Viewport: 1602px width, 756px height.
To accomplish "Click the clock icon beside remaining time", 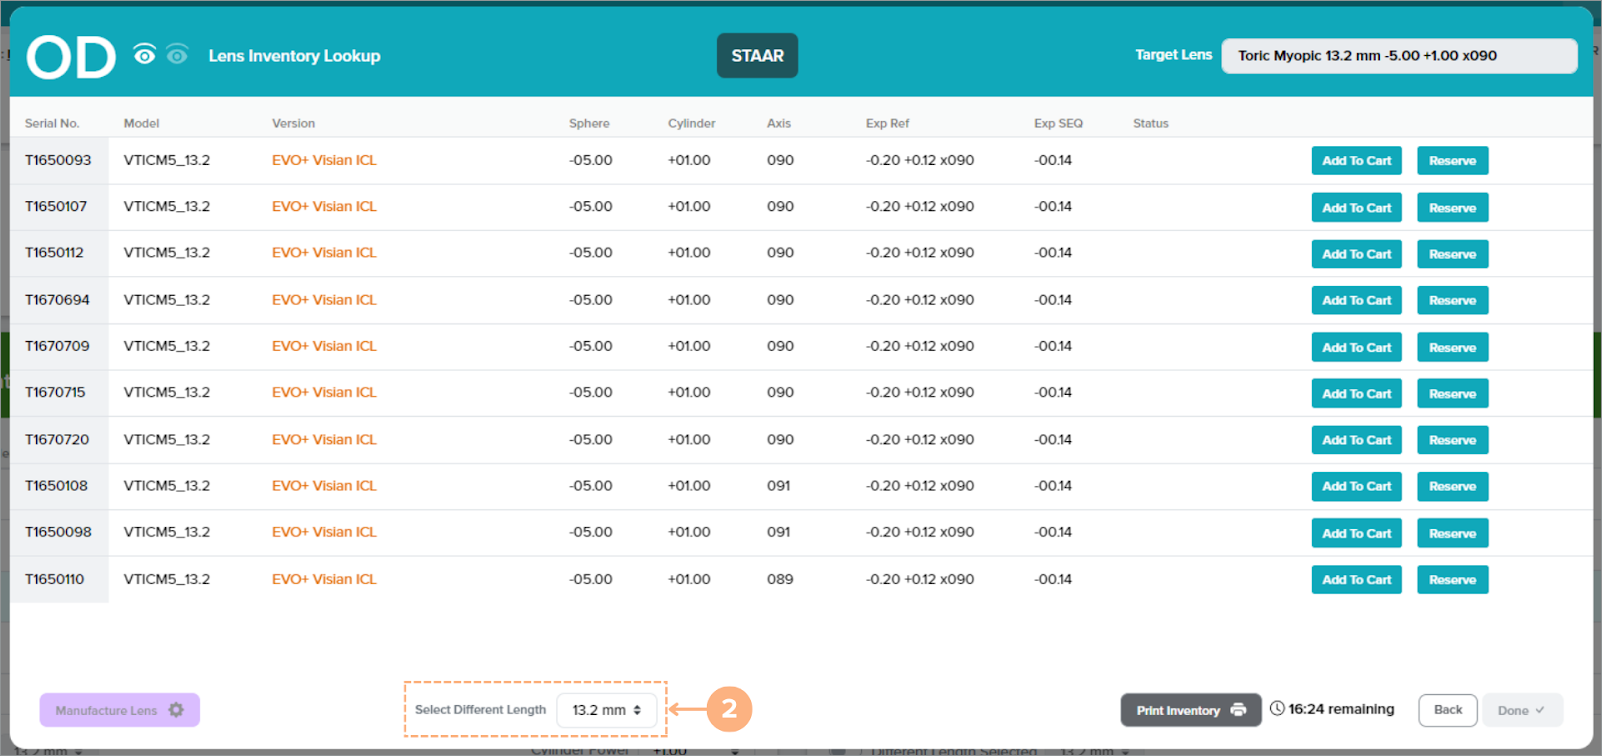I will click(1277, 709).
